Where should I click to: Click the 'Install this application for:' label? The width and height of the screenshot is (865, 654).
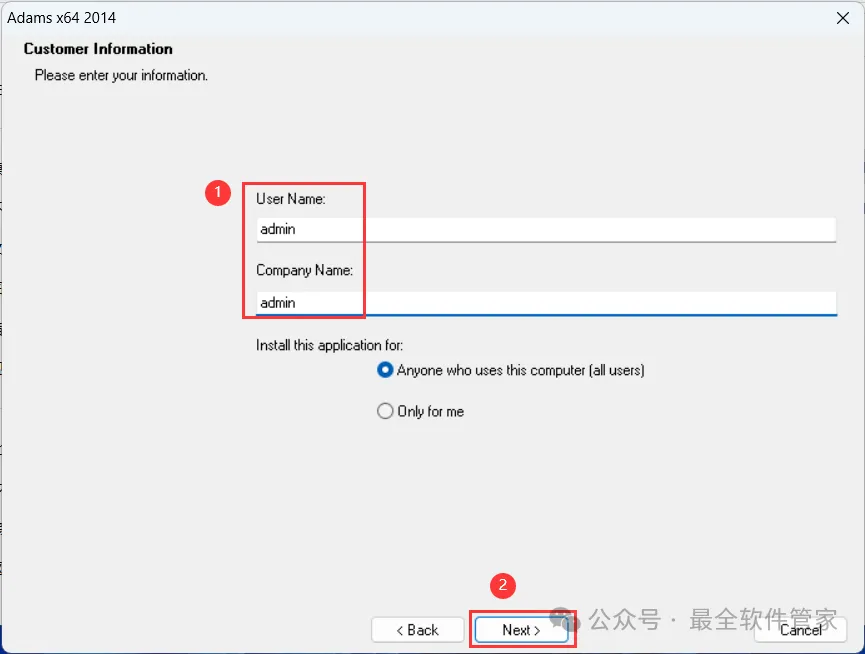coord(329,345)
